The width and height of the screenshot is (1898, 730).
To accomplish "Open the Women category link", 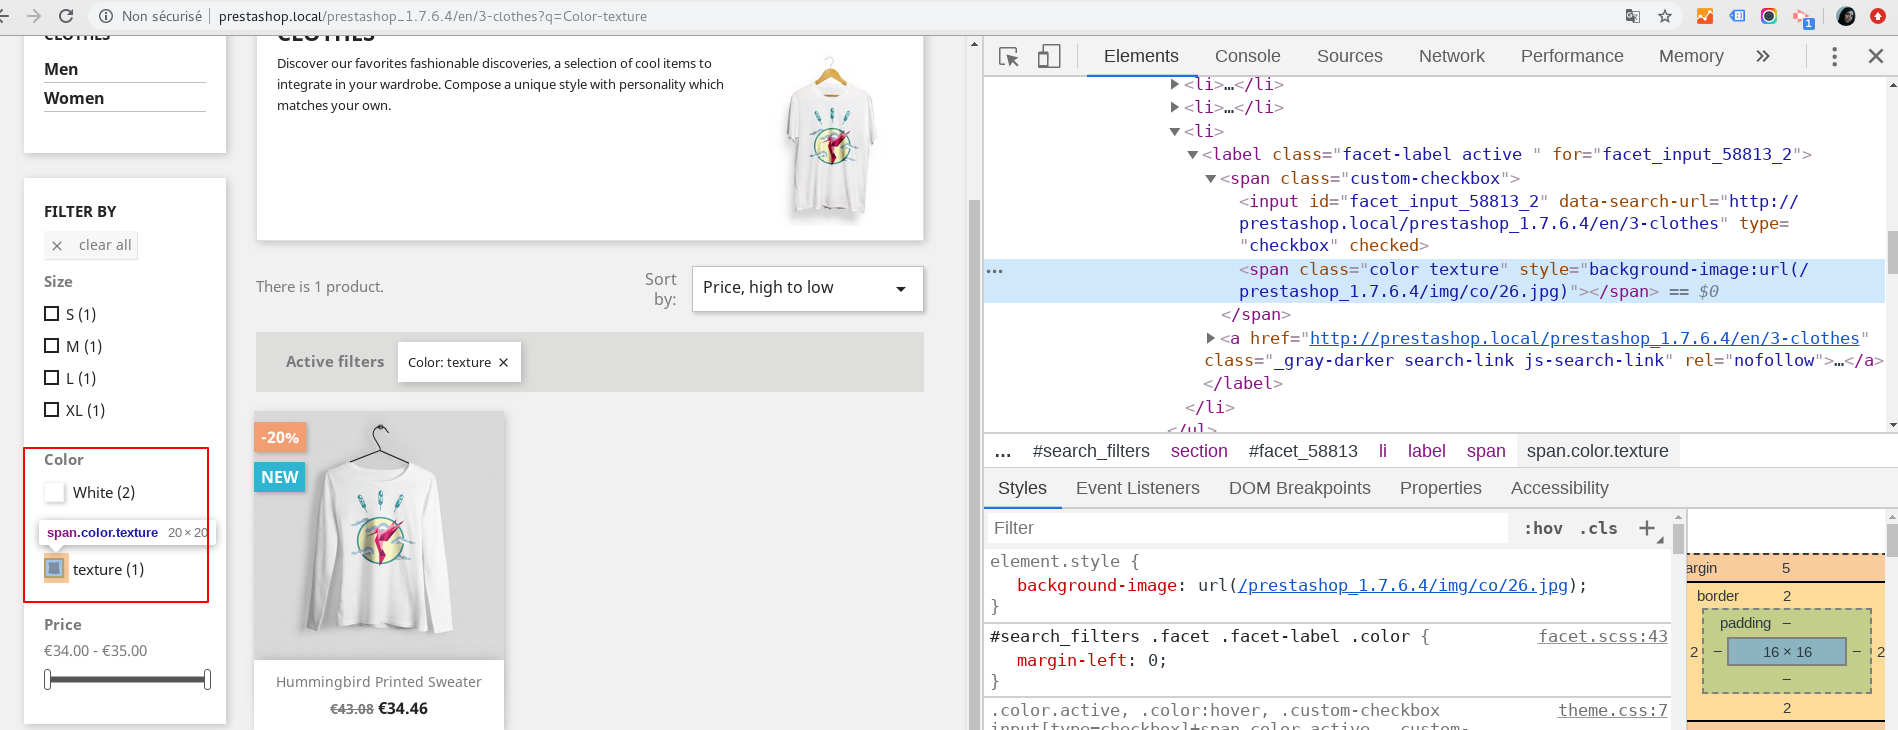I will tap(74, 98).
